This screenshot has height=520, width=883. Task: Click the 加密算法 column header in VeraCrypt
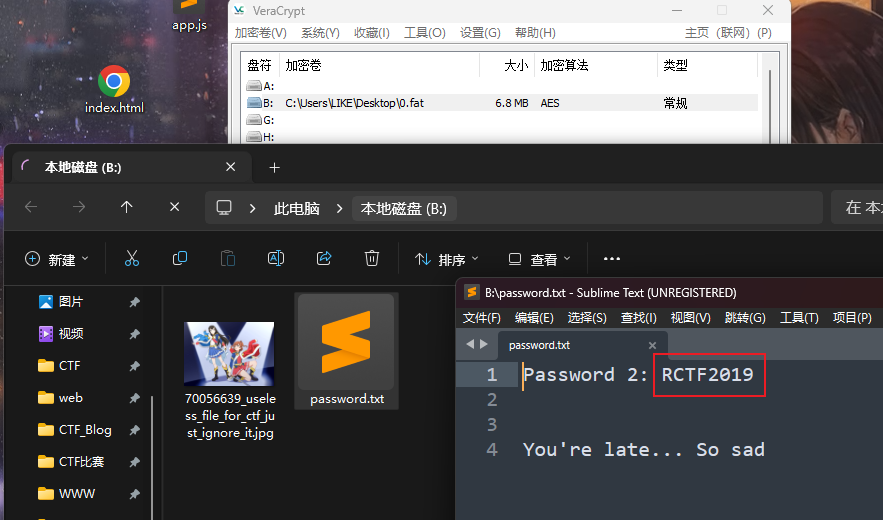(x=596, y=65)
